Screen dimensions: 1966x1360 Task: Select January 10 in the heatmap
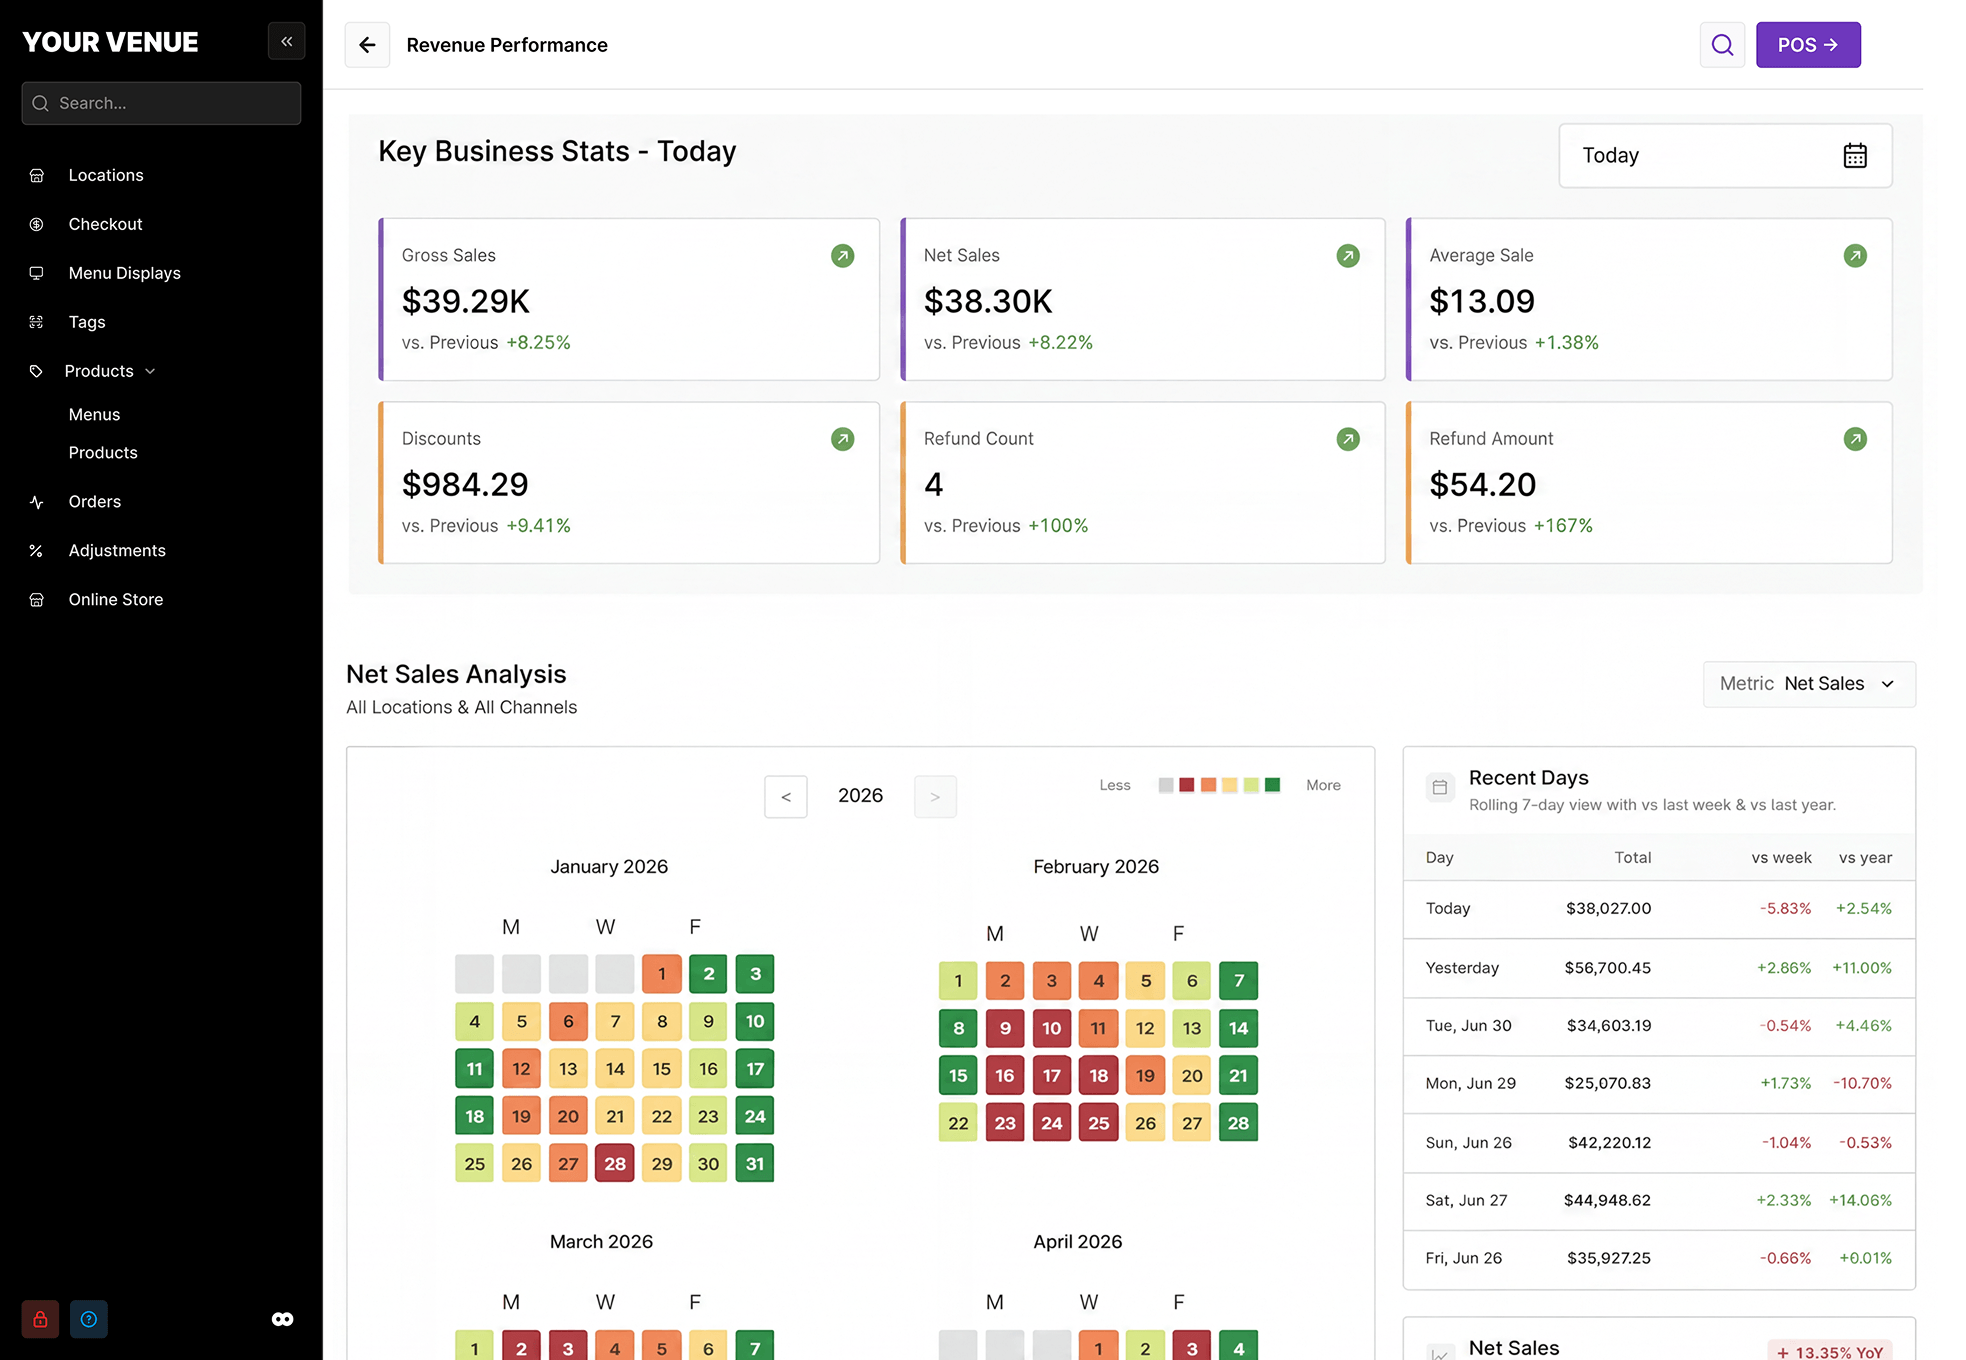(x=755, y=1021)
